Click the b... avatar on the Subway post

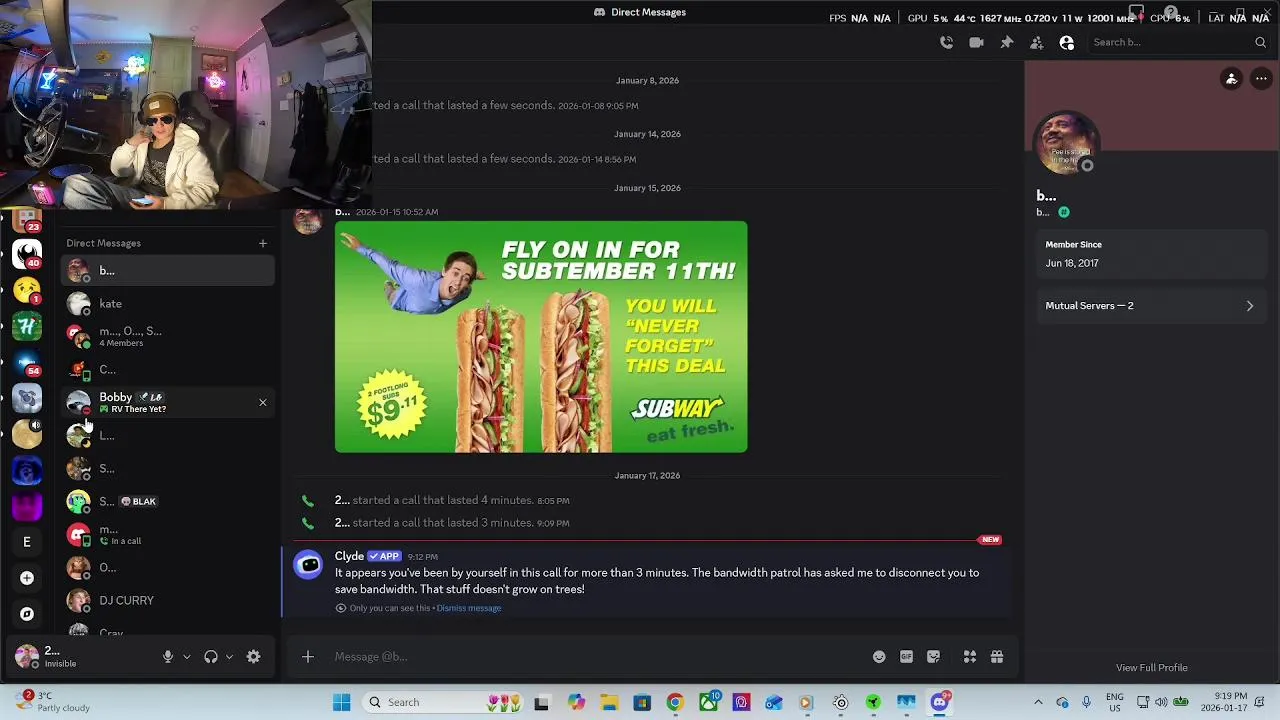308,221
